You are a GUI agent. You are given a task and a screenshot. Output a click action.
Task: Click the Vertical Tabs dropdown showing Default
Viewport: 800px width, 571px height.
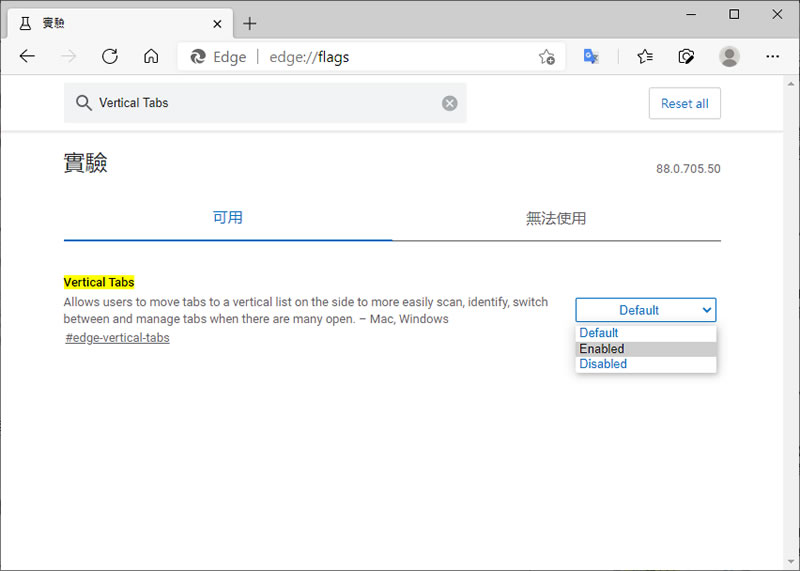646,310
